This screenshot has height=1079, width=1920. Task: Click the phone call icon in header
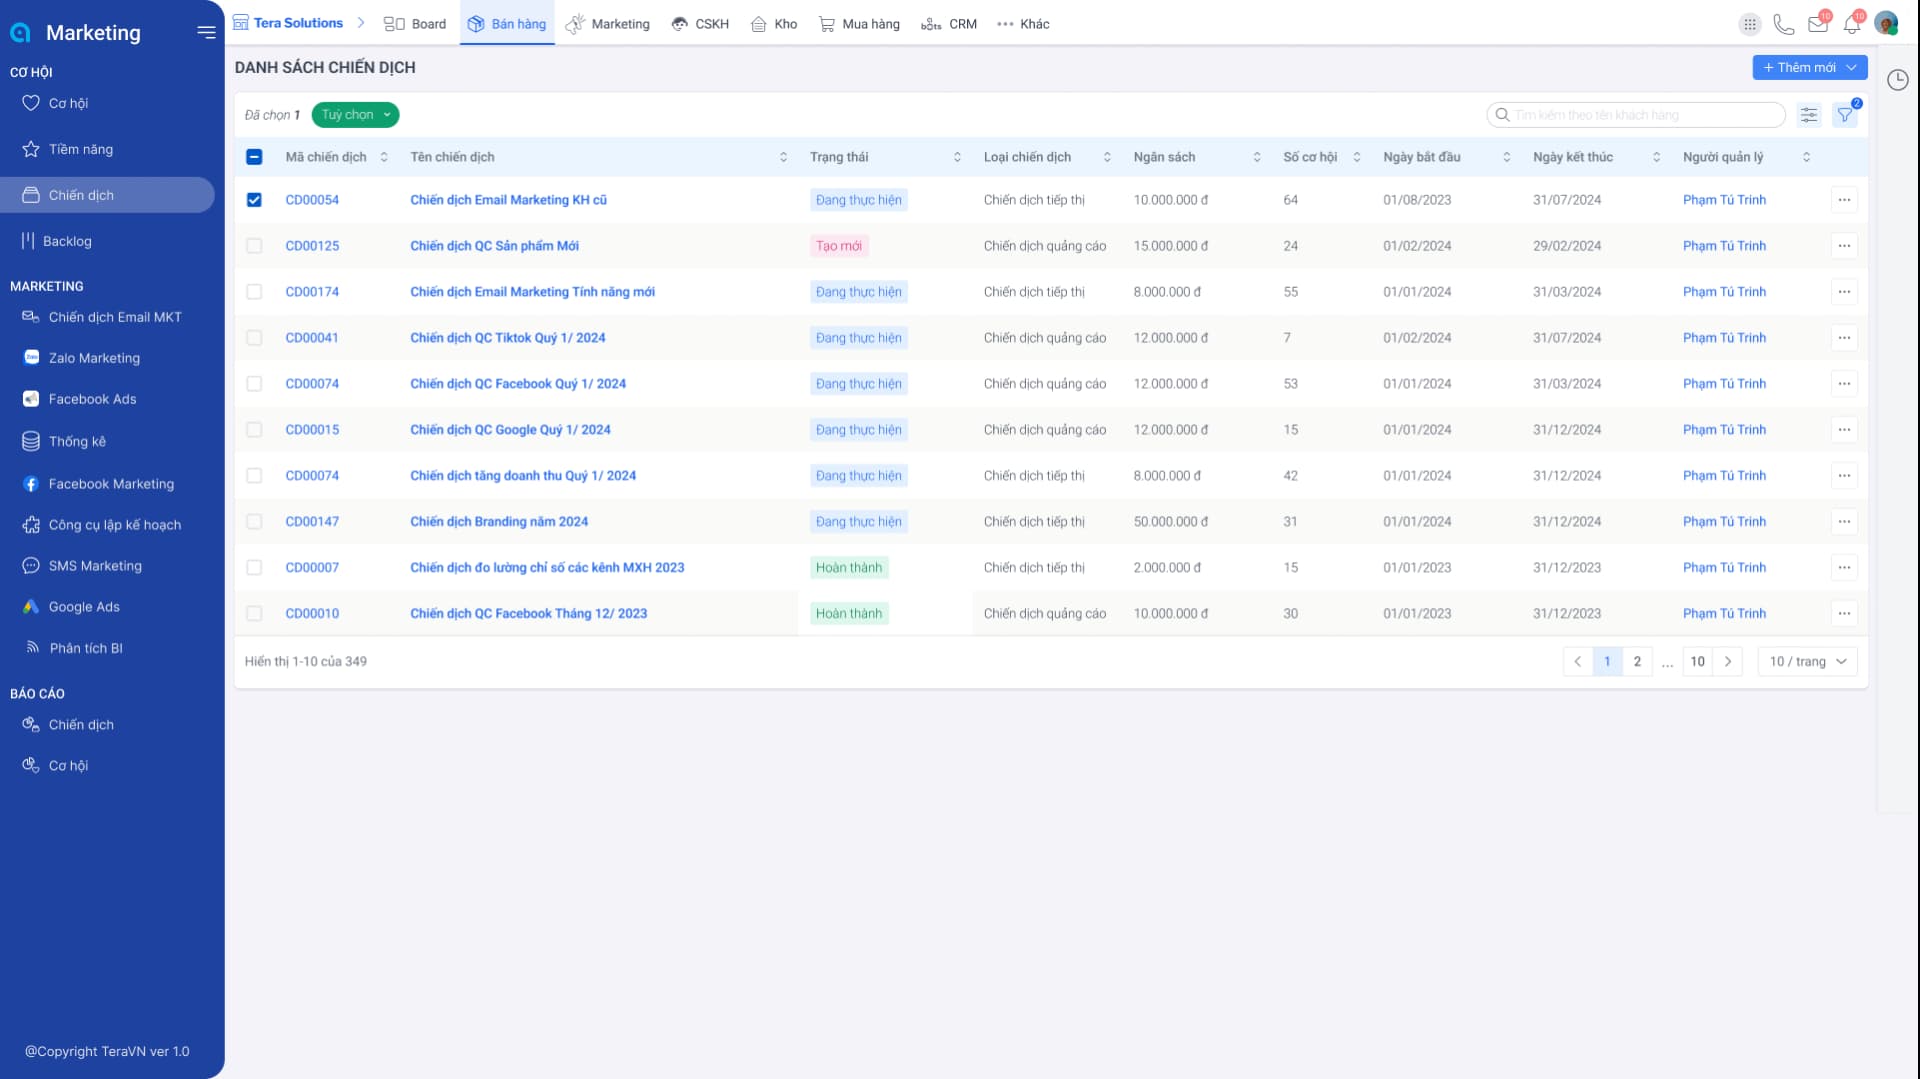(x=1783, y=24)
